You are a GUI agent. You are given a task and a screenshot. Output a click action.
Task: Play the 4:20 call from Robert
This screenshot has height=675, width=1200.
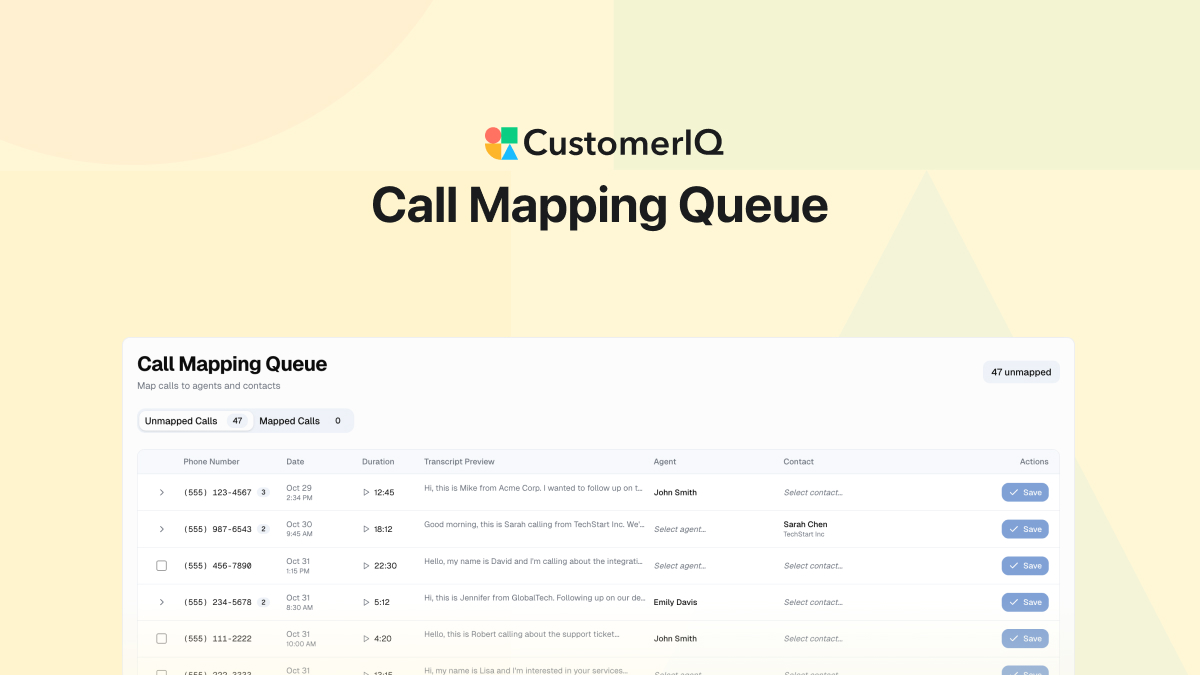coord(366,638)
